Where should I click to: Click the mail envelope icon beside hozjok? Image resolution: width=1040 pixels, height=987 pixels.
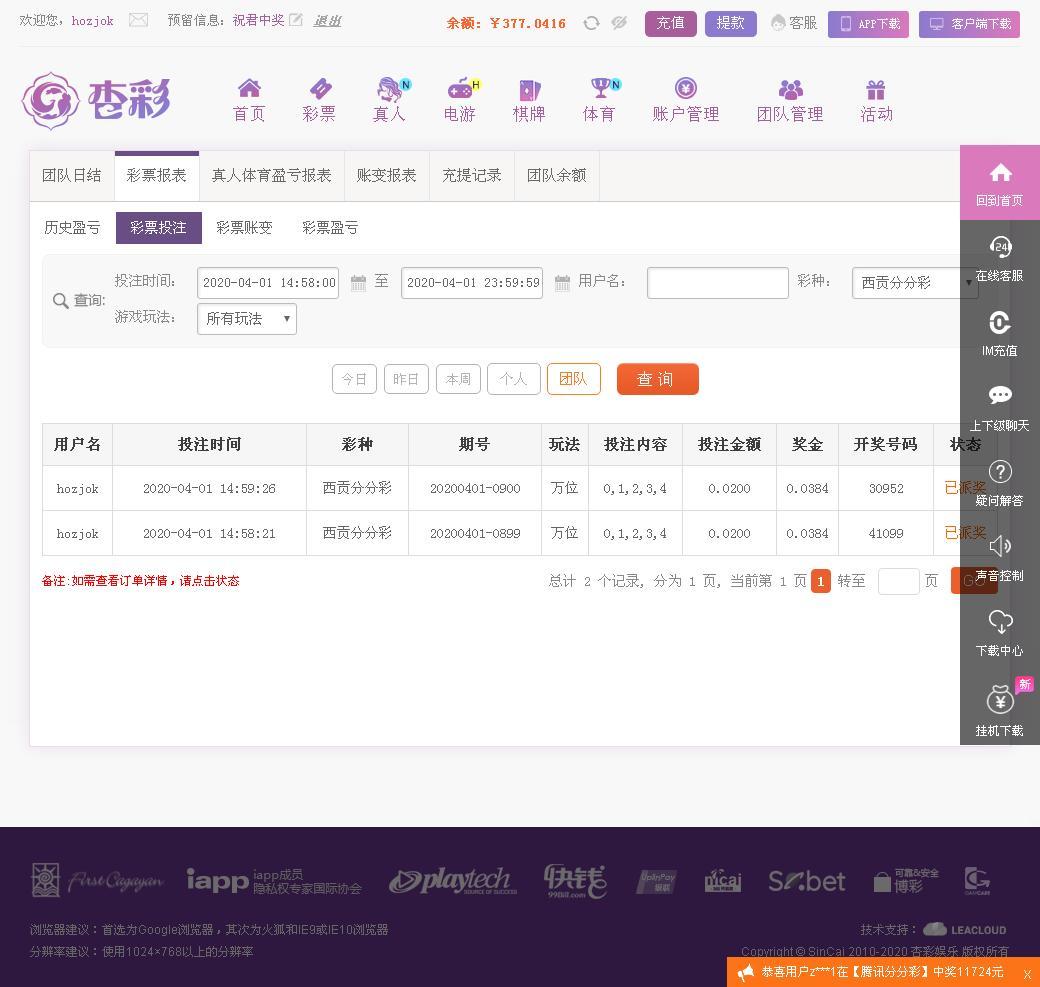(x=138, y=20)
